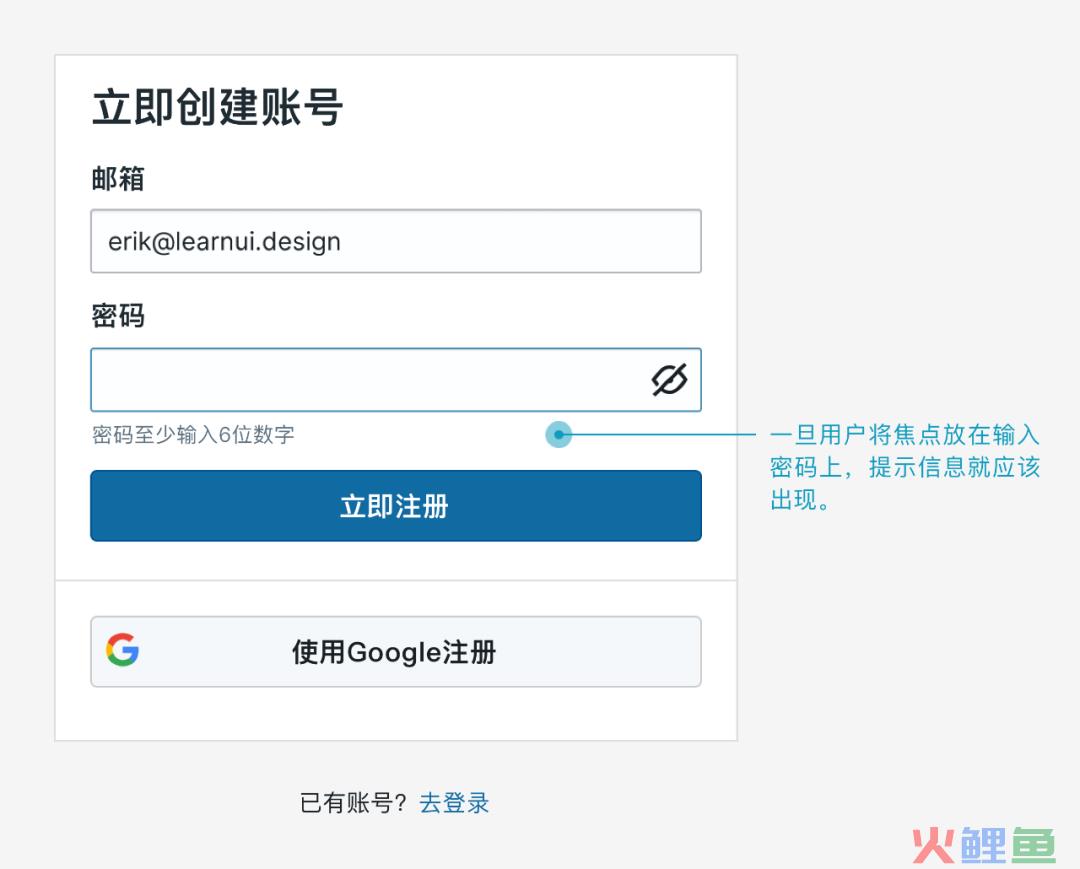Click the 立即创建账号 heading
The image size is (1080, 869).
point(217,107)
